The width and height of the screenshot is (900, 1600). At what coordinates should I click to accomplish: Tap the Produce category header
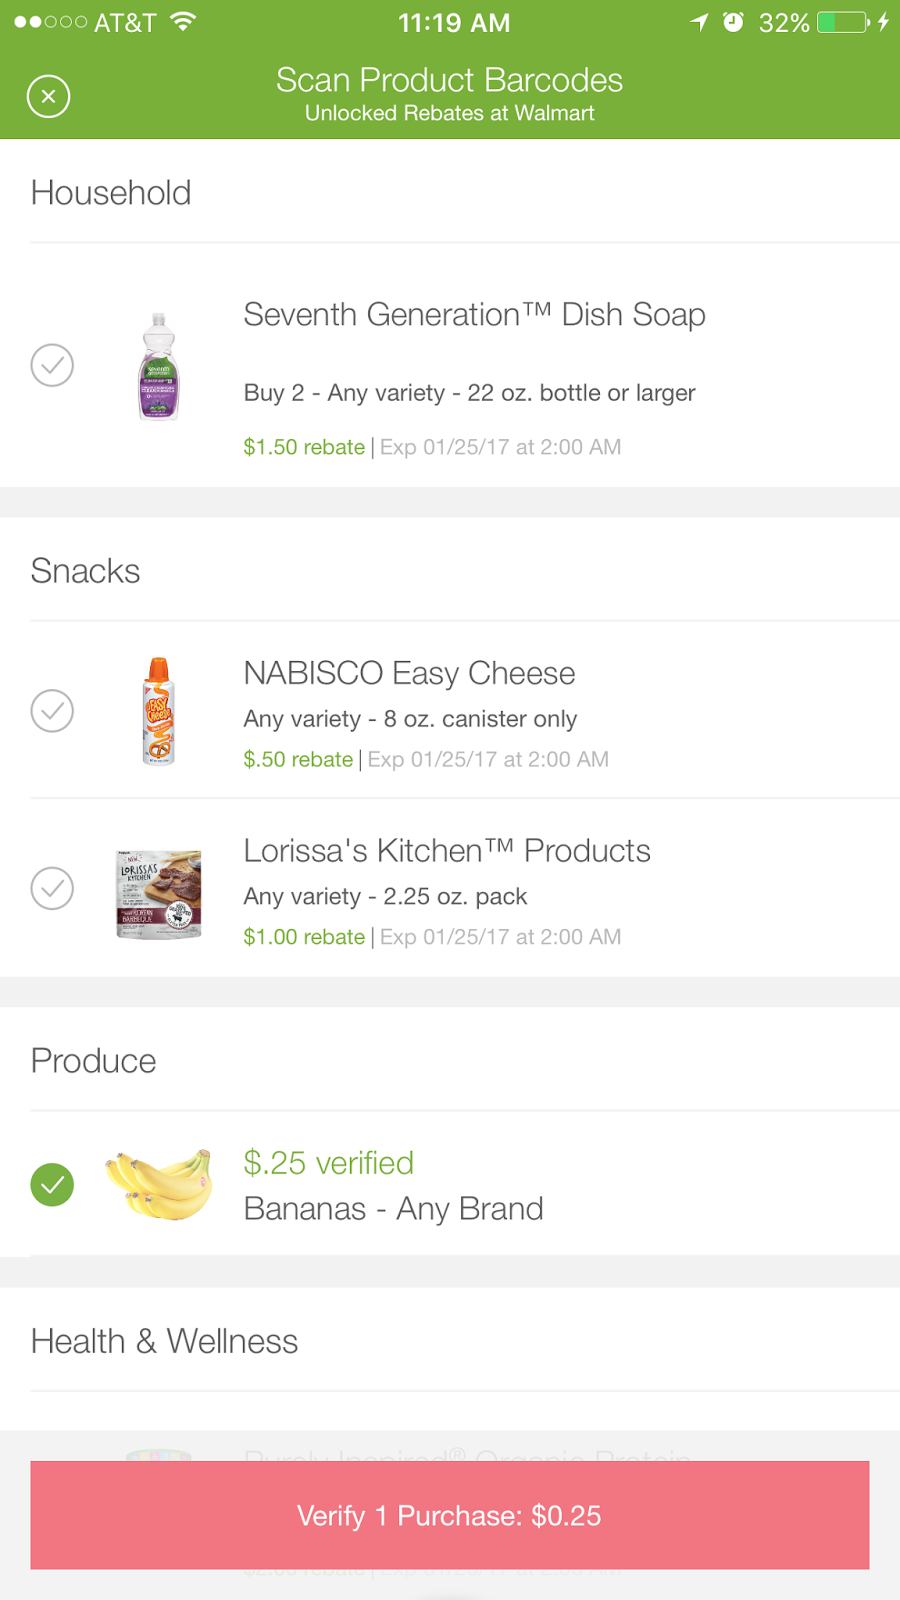pos(94,1061)
